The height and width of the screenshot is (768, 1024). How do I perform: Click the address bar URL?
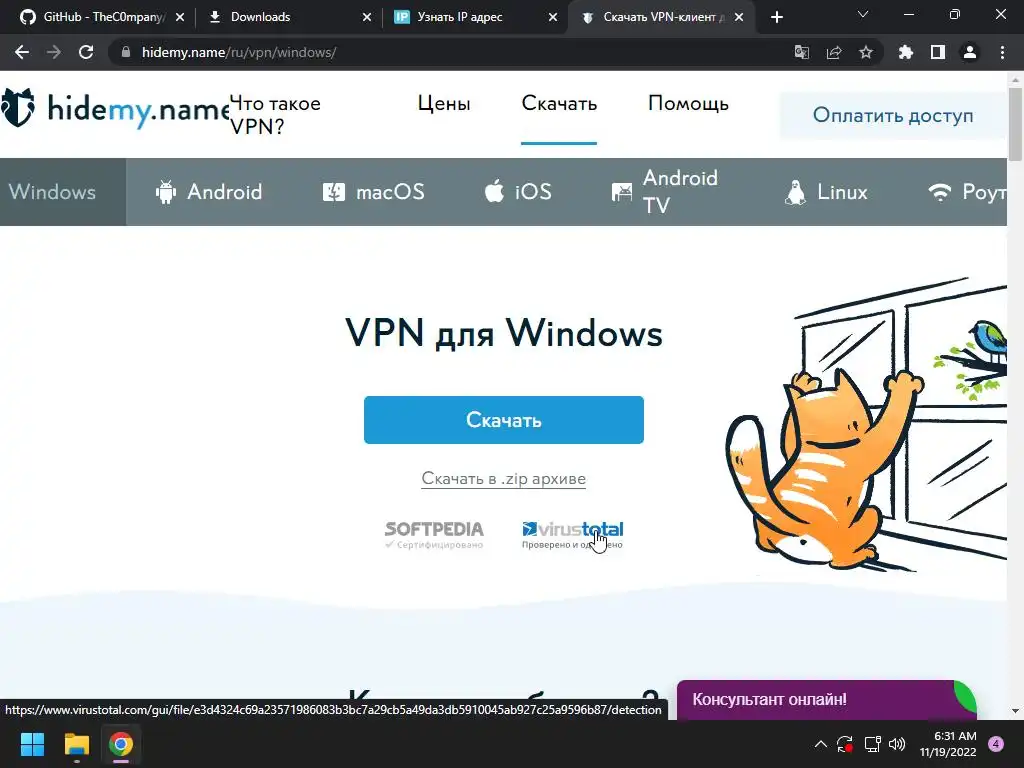(238, 52)
